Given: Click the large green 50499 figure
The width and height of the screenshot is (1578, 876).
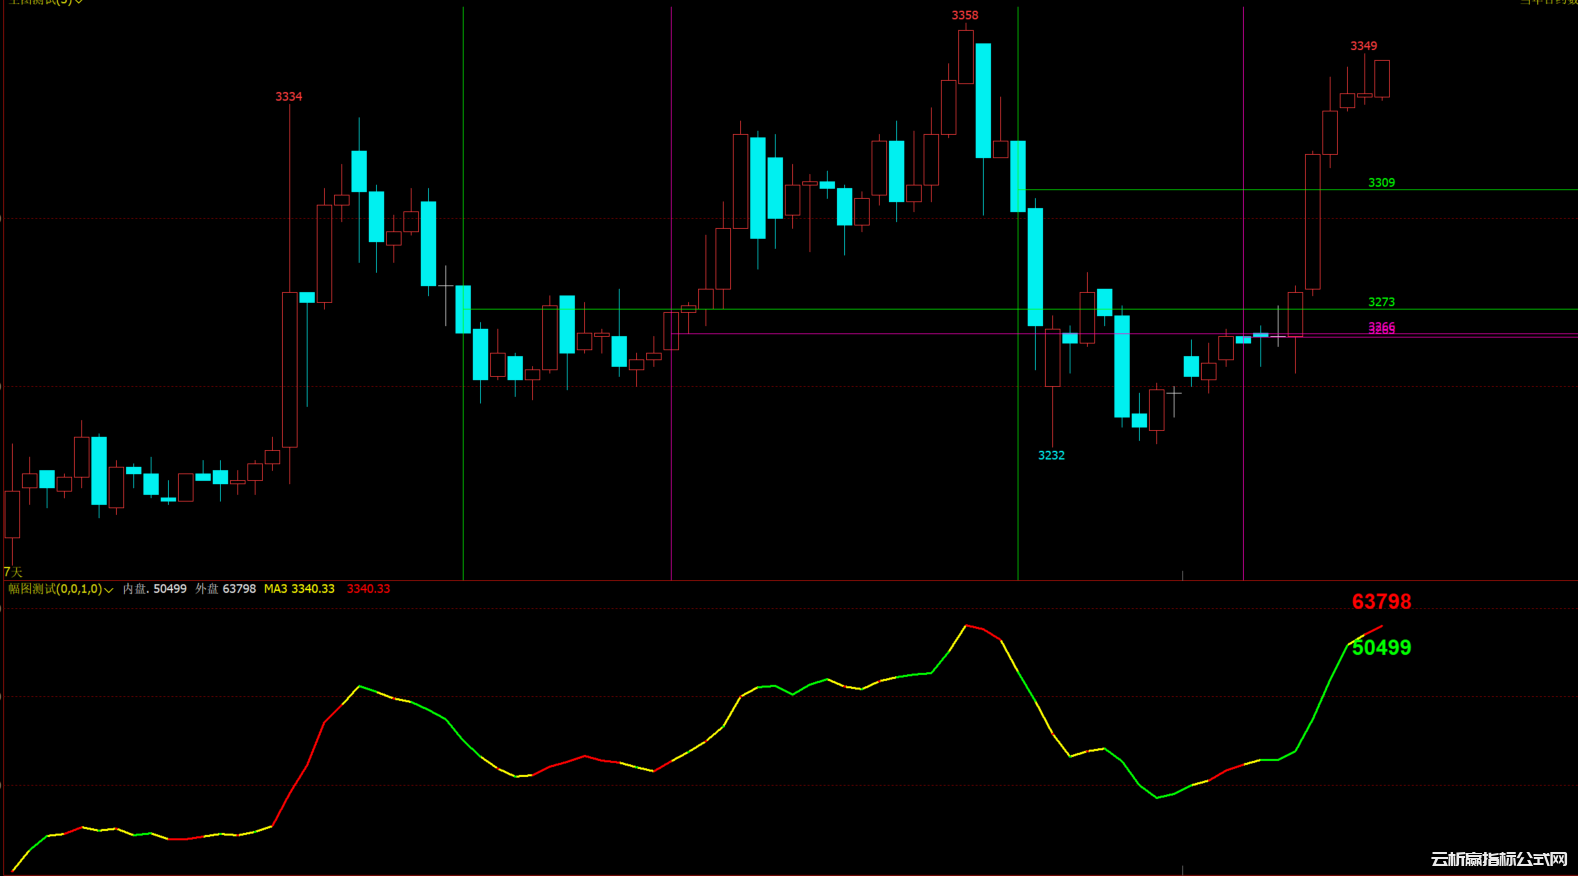Looking at the screenshot, I should point(1382,648).
